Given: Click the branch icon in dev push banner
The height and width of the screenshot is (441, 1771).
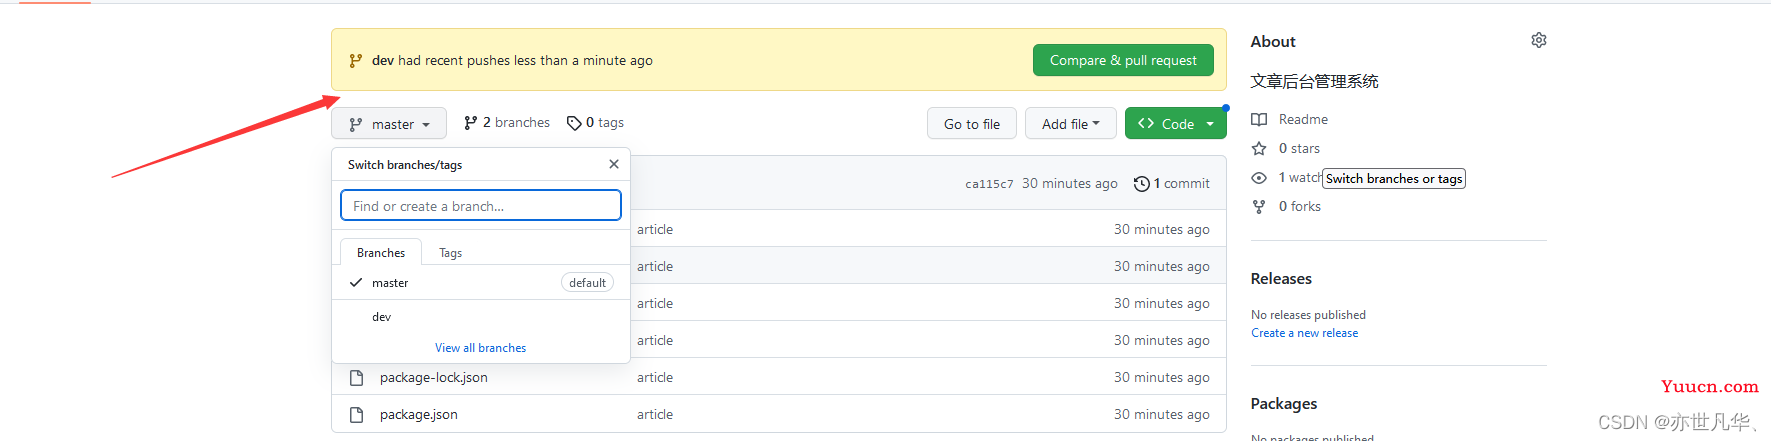Looking at the screenshot, I should click(355, 60).
